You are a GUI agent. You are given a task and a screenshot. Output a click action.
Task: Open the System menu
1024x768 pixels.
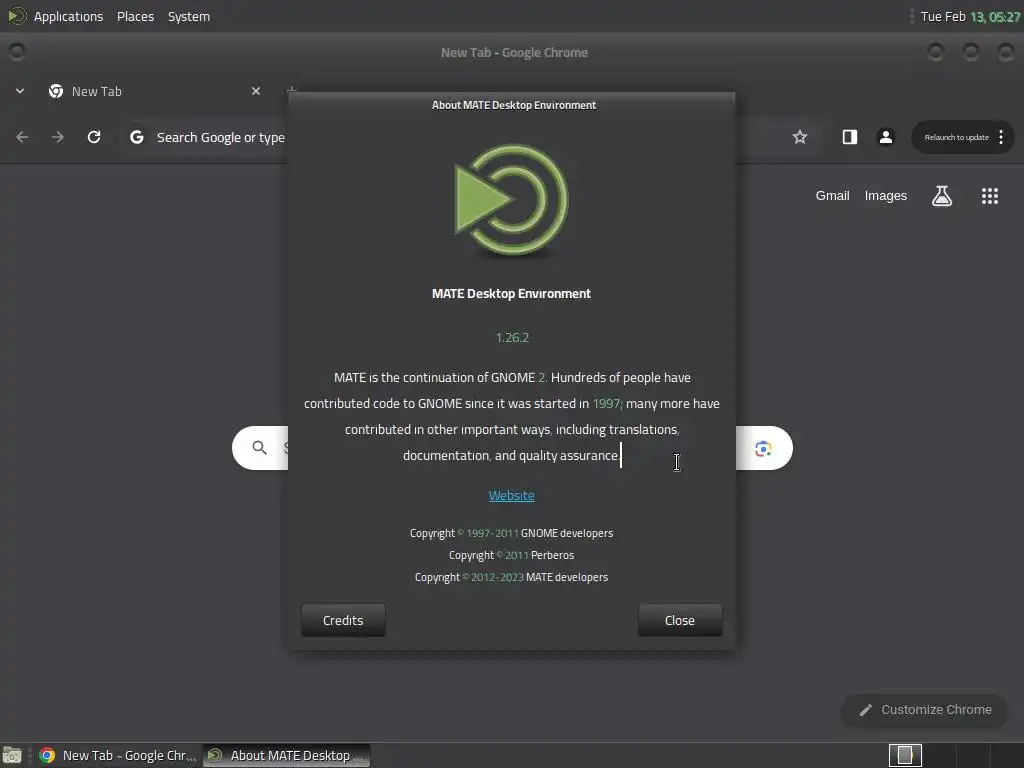tap(189, 16)
